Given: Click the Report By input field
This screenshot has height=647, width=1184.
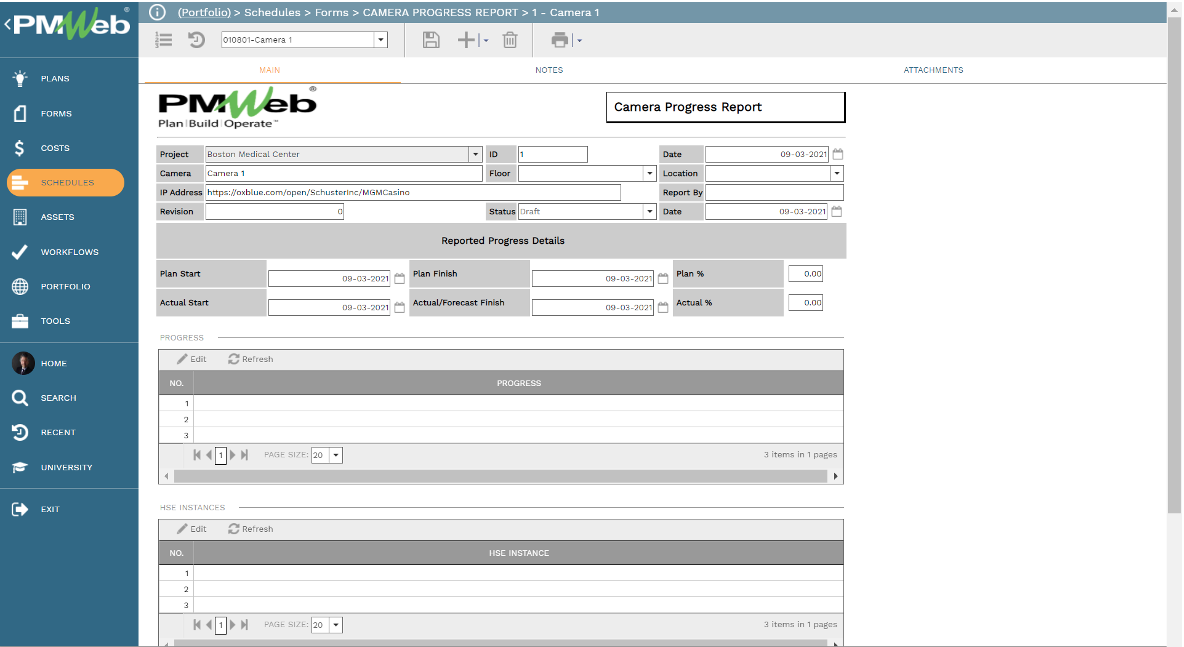Looking at the screenshot, I should 774,193.
